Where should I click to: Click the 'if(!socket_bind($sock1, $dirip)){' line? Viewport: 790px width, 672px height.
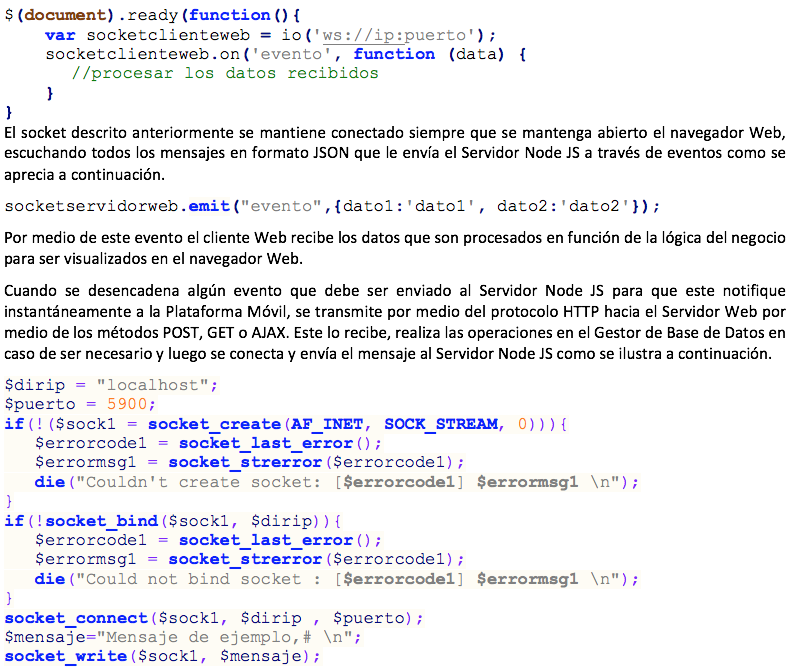pyautogui.click(x=173, y=521)
